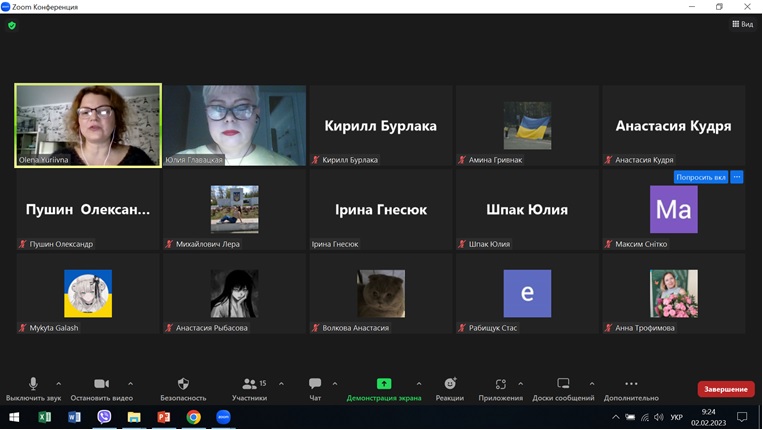
Task: Expand whiteboards options arrow
Action: 592,384
